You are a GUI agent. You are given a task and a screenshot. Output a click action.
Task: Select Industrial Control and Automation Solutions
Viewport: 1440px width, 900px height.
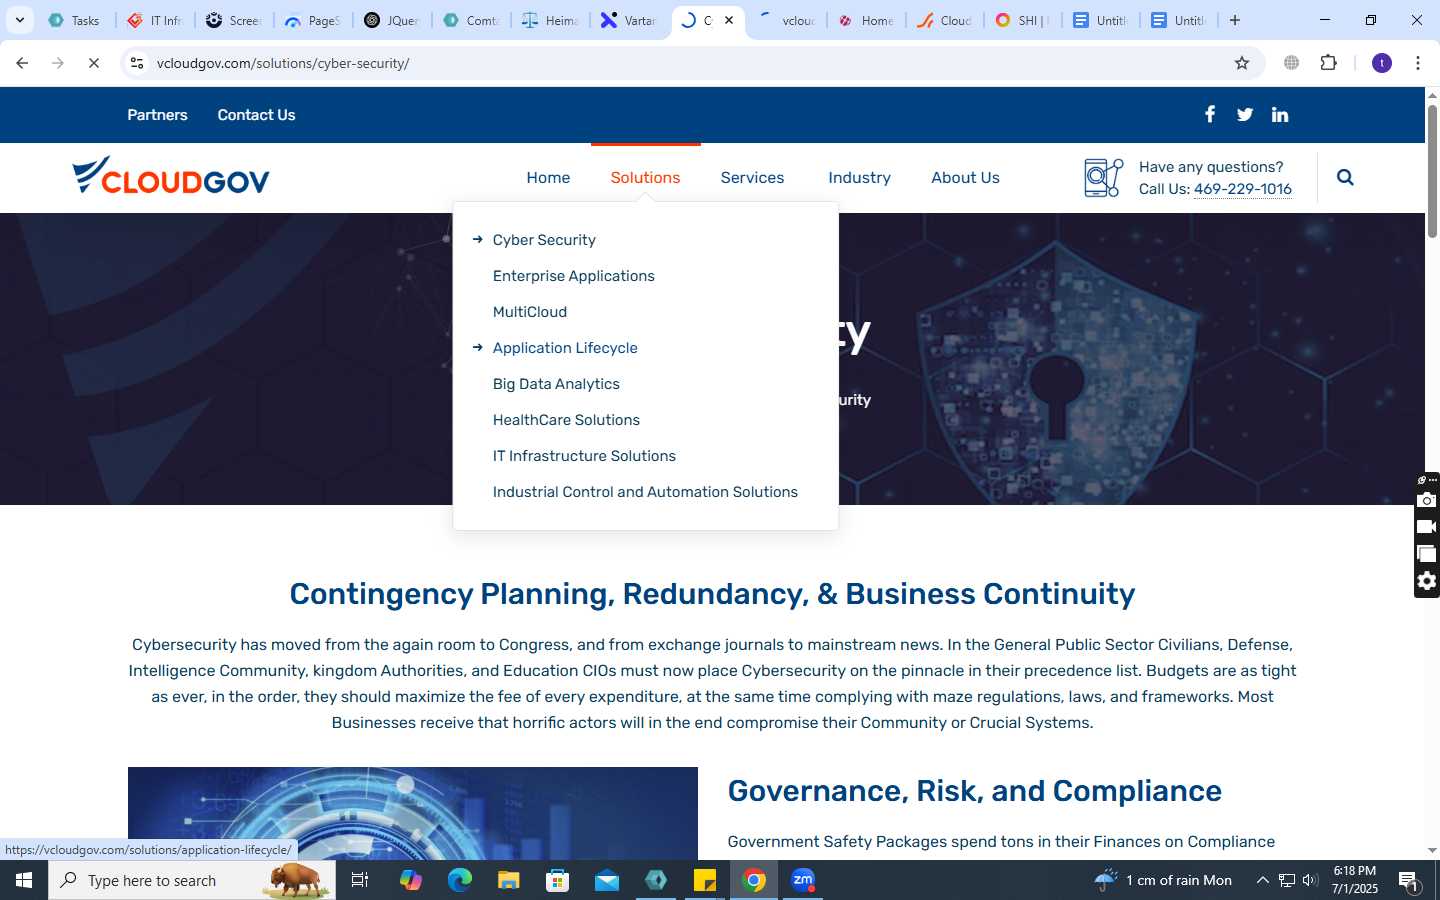(x=645, y=492)
